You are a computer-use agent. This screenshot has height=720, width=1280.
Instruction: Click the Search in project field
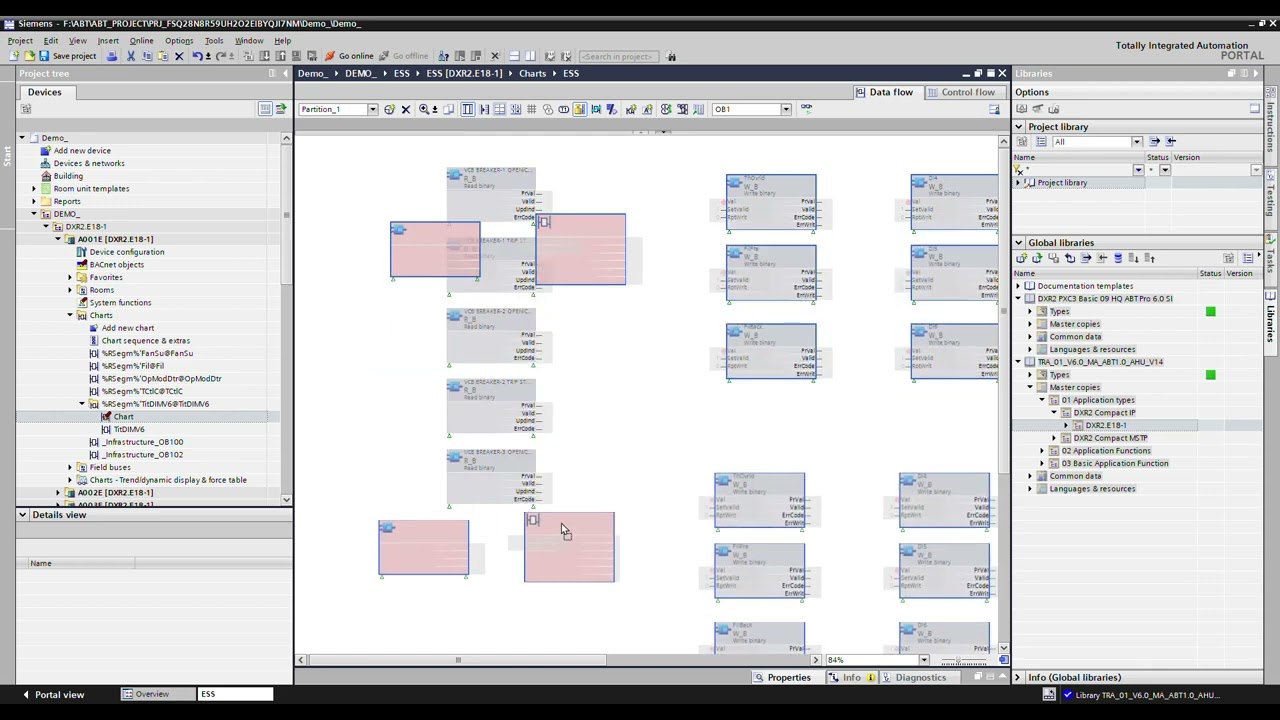point(619,56)
